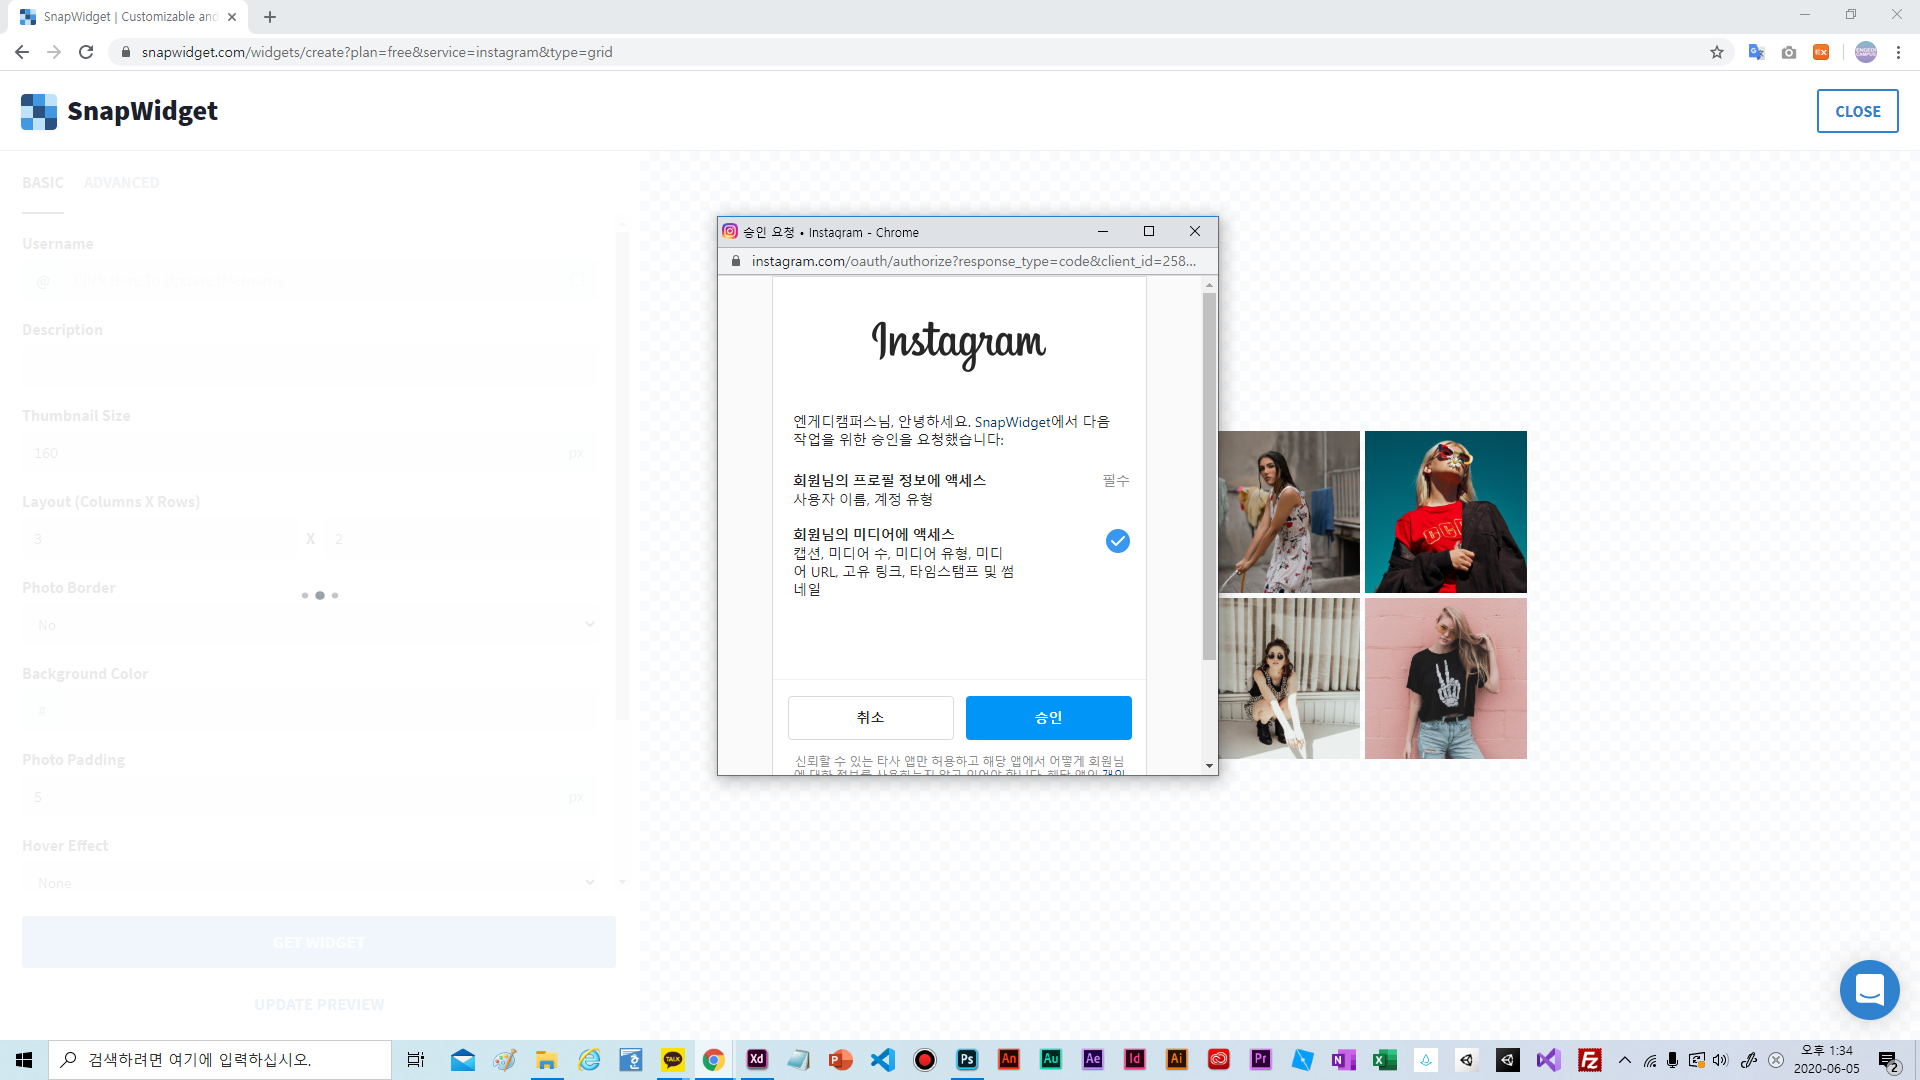Click the camera screenshot extension icon
Viewport: 1920px width, 1080px height.
pos(1789,52)
